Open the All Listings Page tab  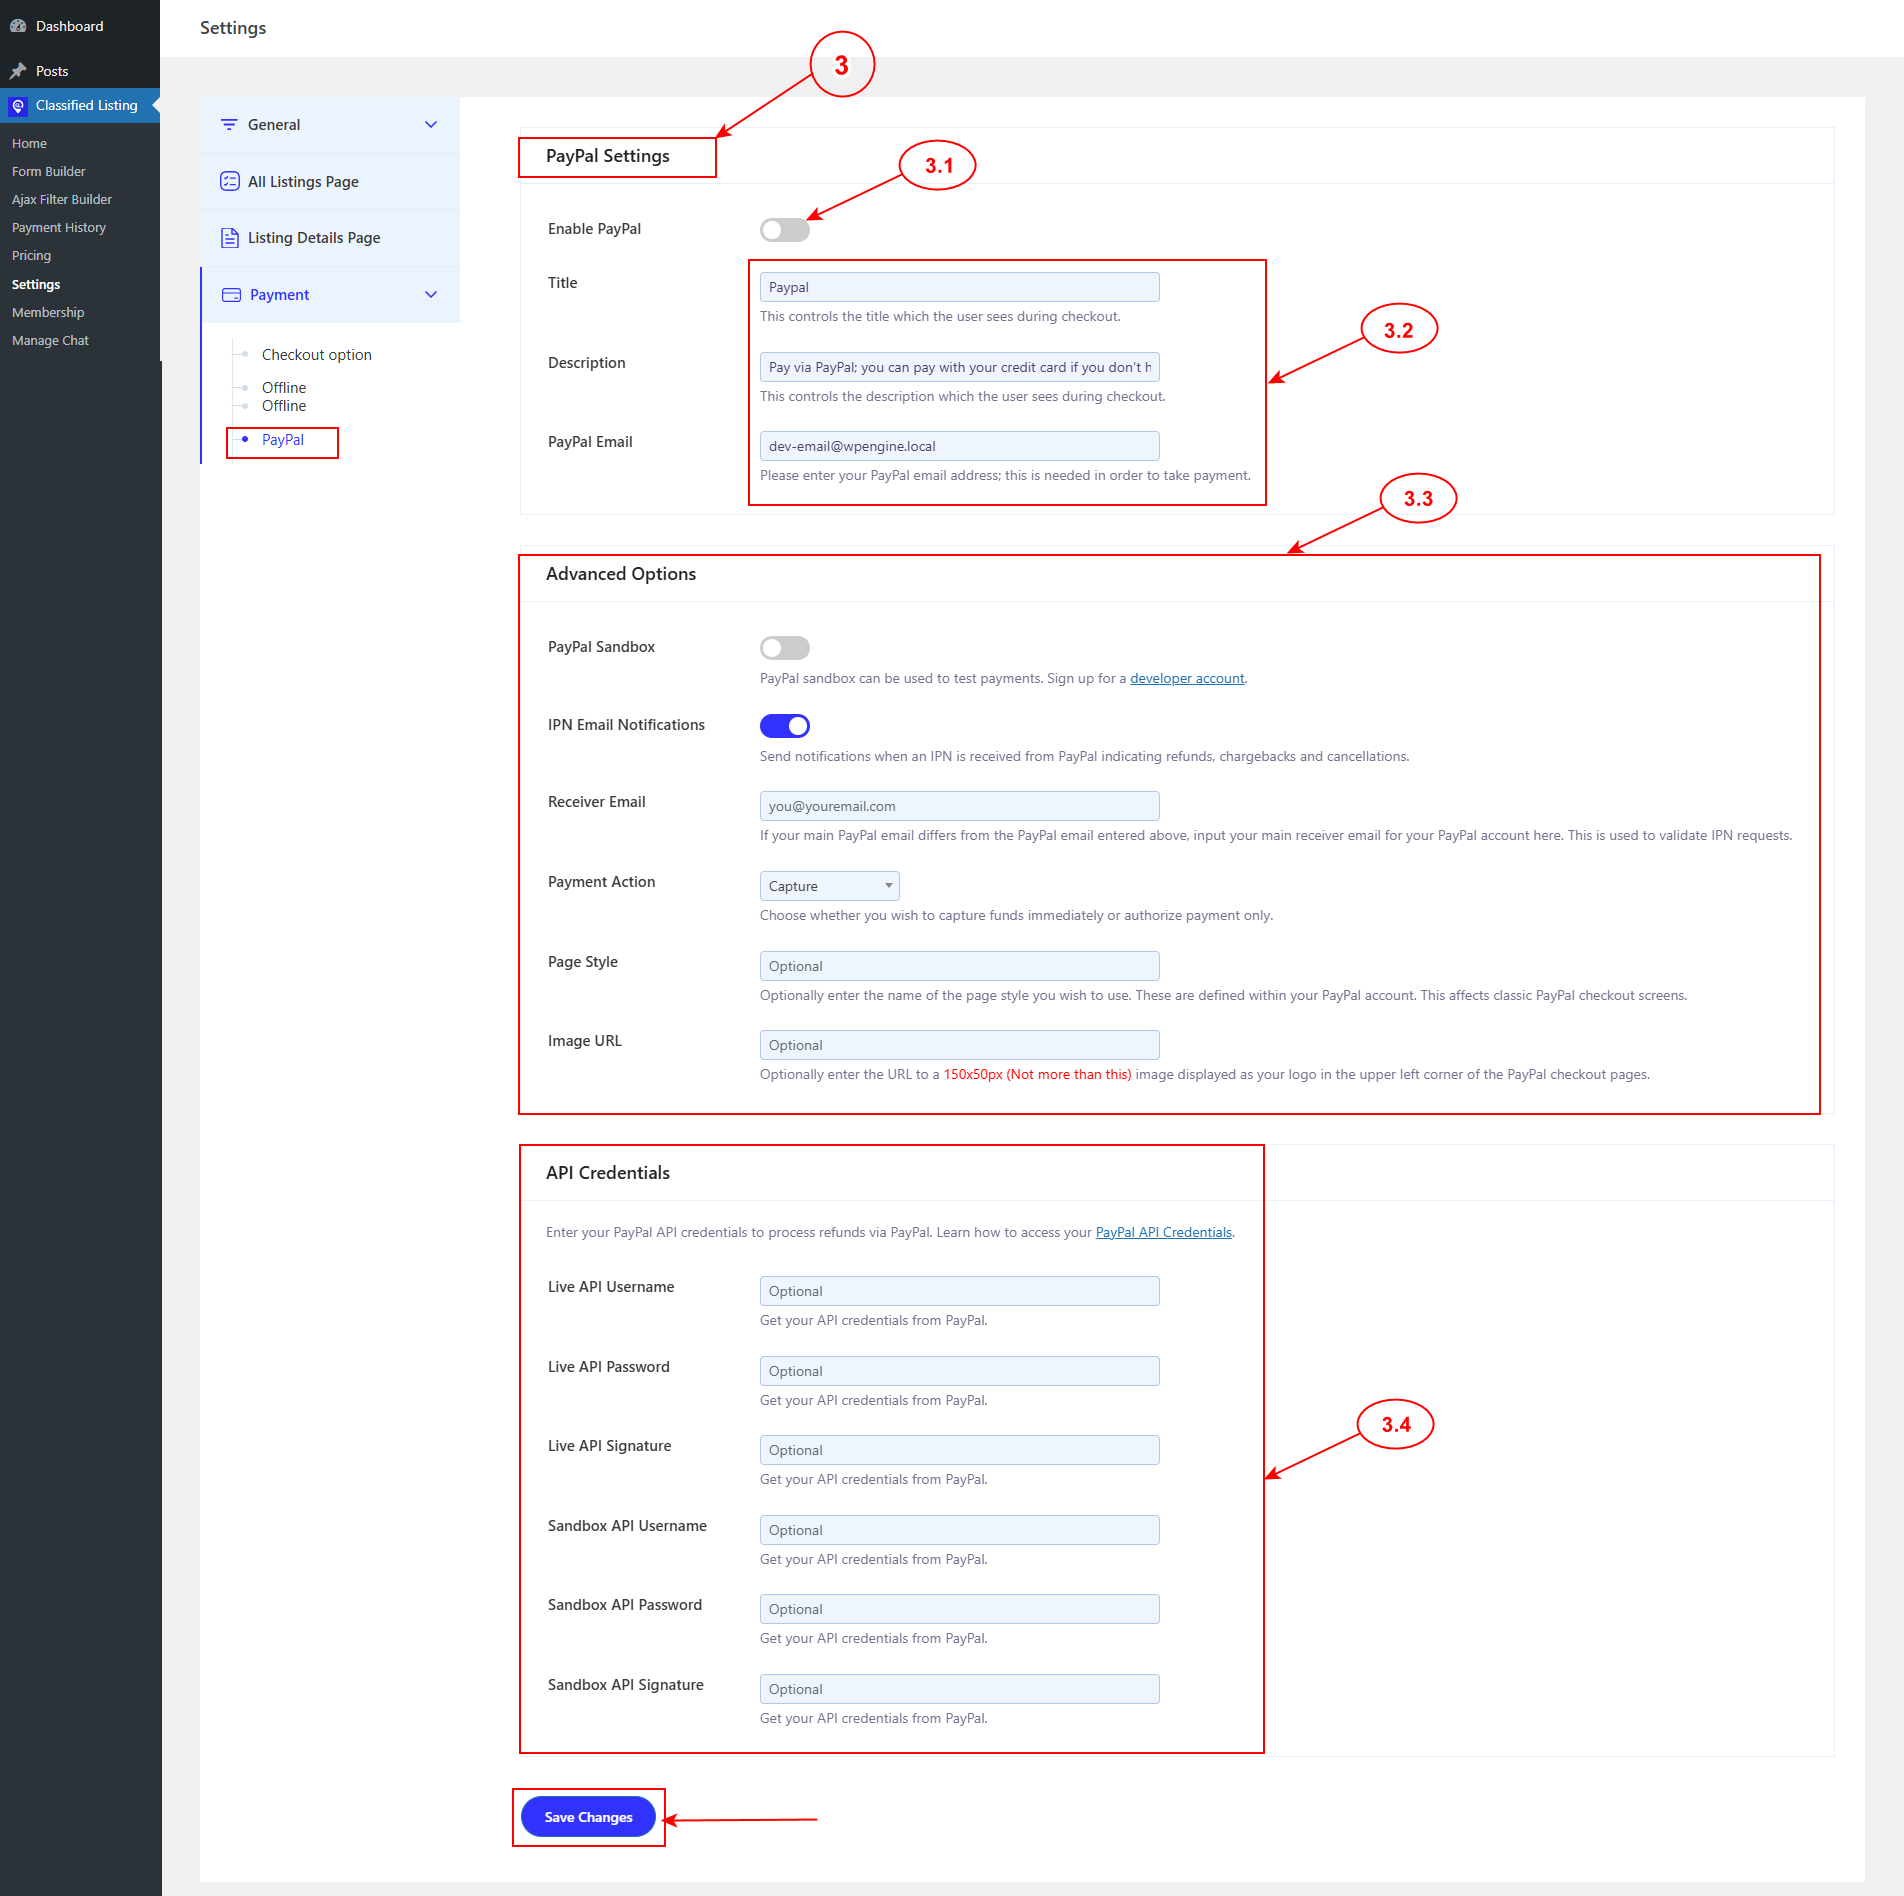[x=330, y=182]
